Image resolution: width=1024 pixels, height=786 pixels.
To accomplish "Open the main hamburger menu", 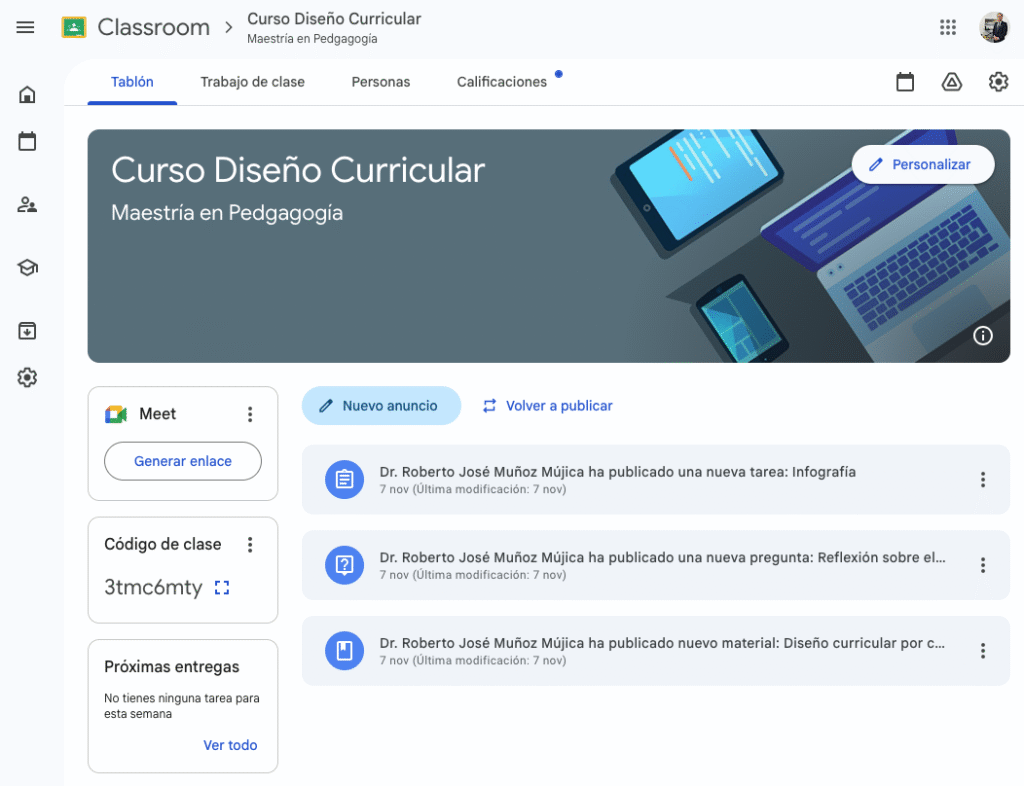I will 26,27.
